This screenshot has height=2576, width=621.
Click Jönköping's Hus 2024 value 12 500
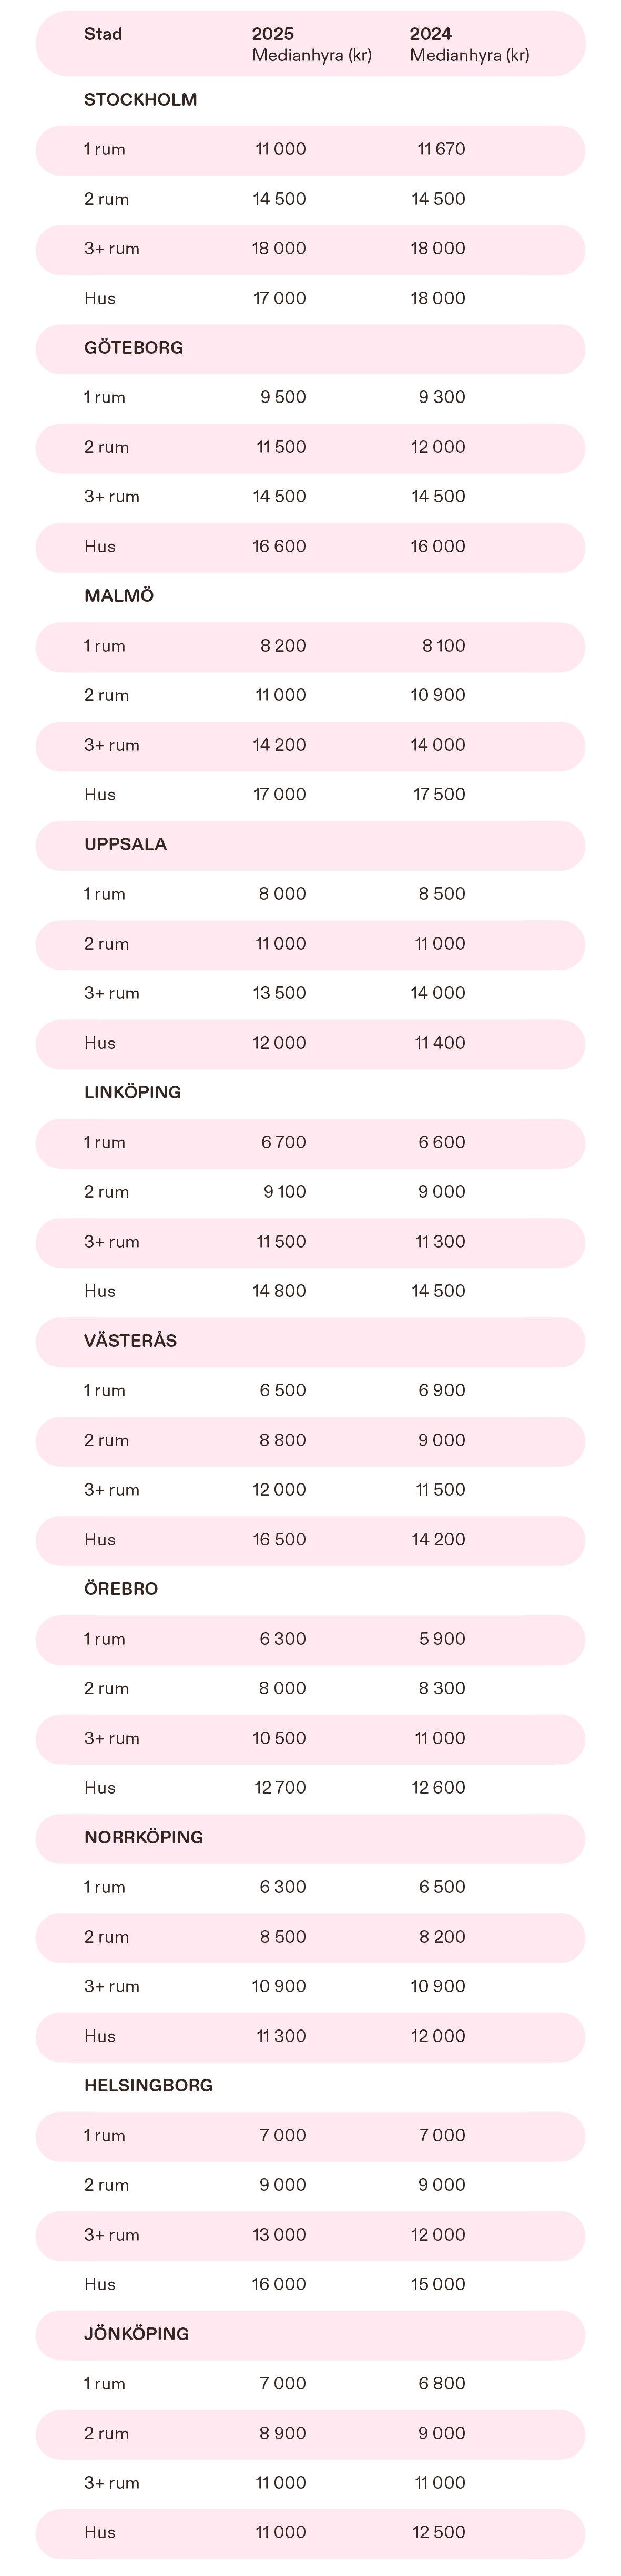point(439,2533)
